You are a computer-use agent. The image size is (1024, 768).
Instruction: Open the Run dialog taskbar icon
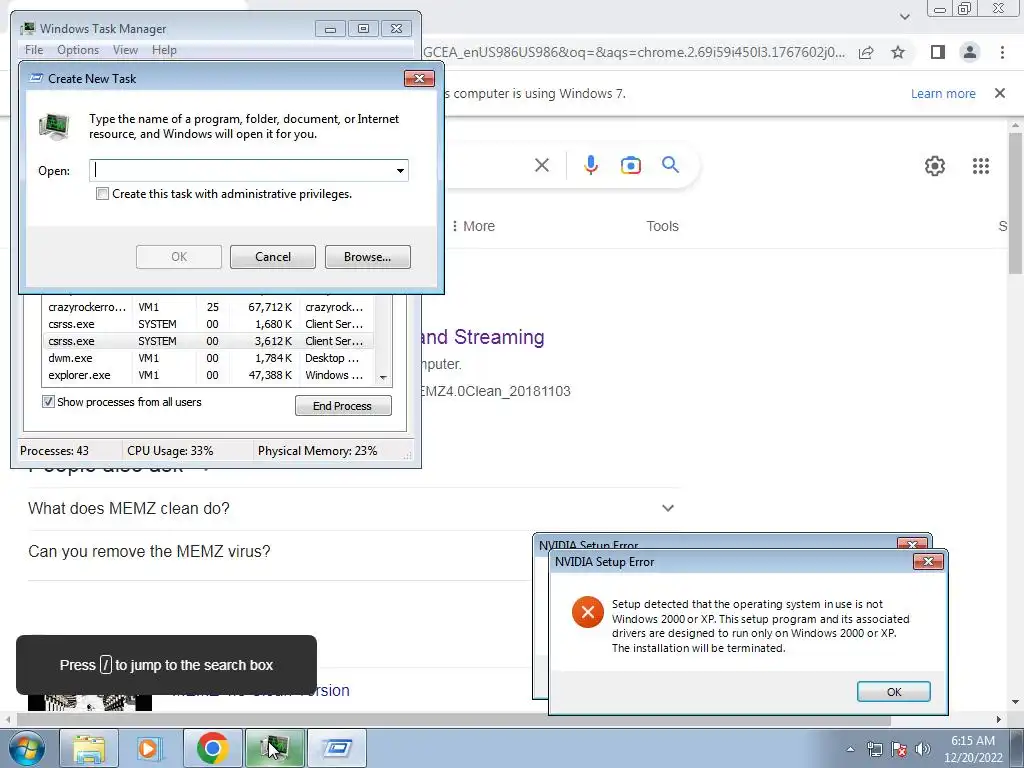[x=336, y=748]
